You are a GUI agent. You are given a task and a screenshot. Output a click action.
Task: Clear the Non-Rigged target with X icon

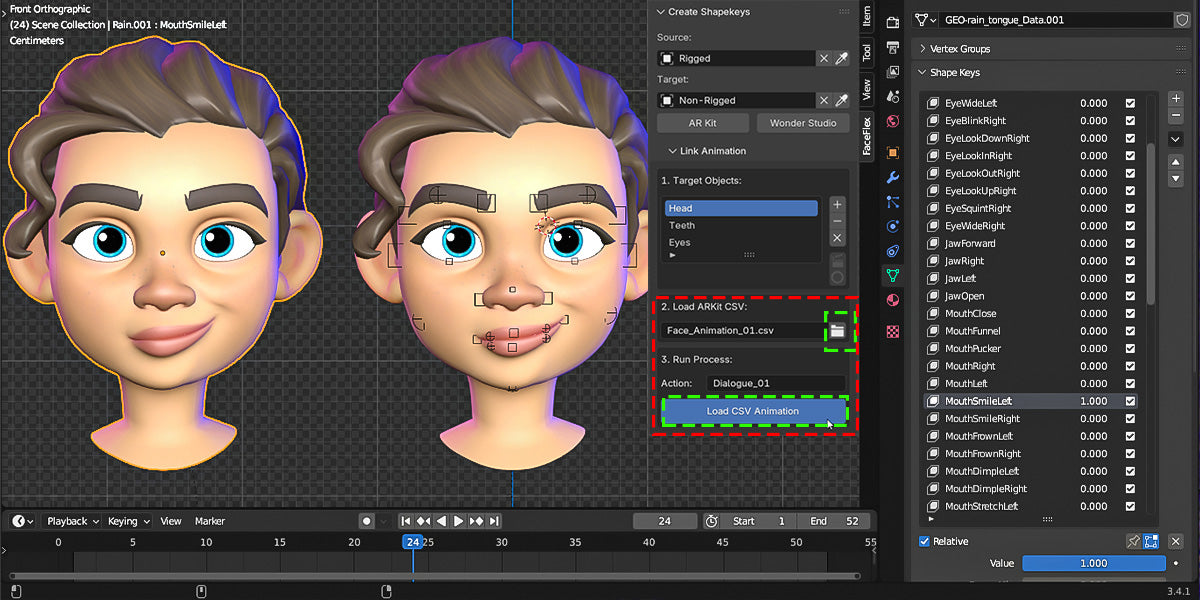click(824, 100)
